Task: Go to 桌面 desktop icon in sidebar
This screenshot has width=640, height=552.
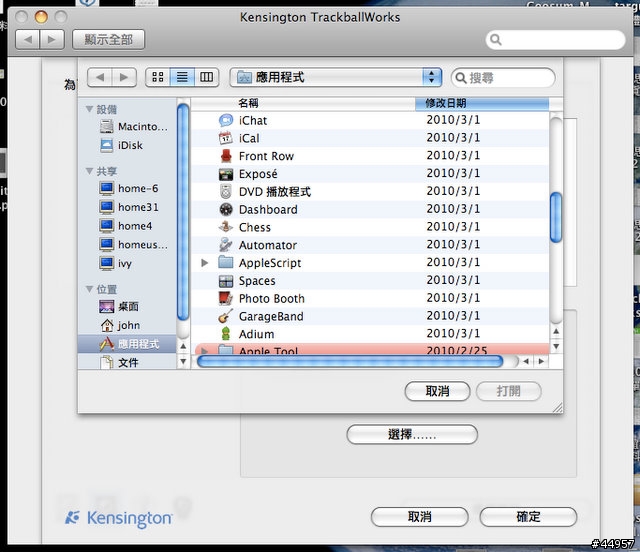Action: click(107, 307)
